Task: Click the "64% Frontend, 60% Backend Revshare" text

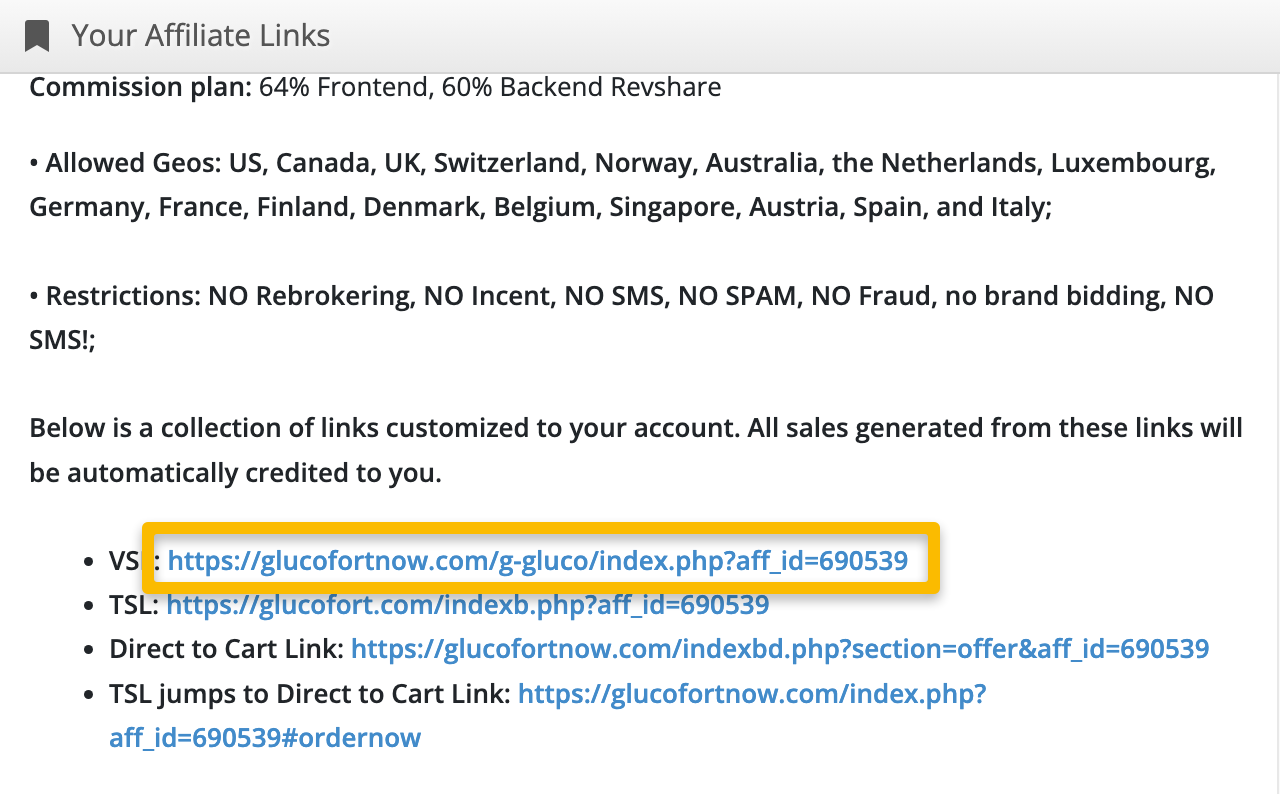Action: click(489, 88)
